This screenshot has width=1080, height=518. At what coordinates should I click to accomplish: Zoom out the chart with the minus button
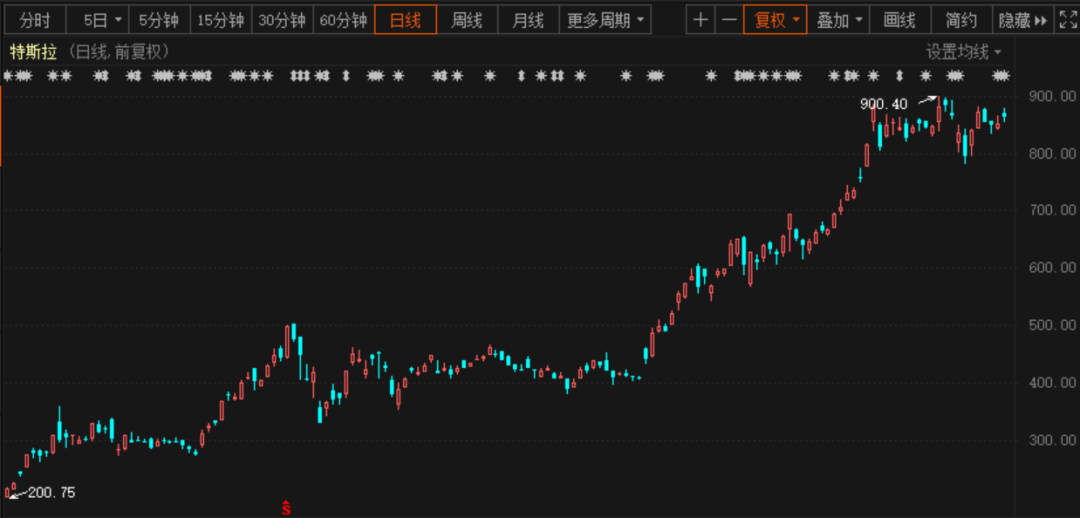[729, 20]
